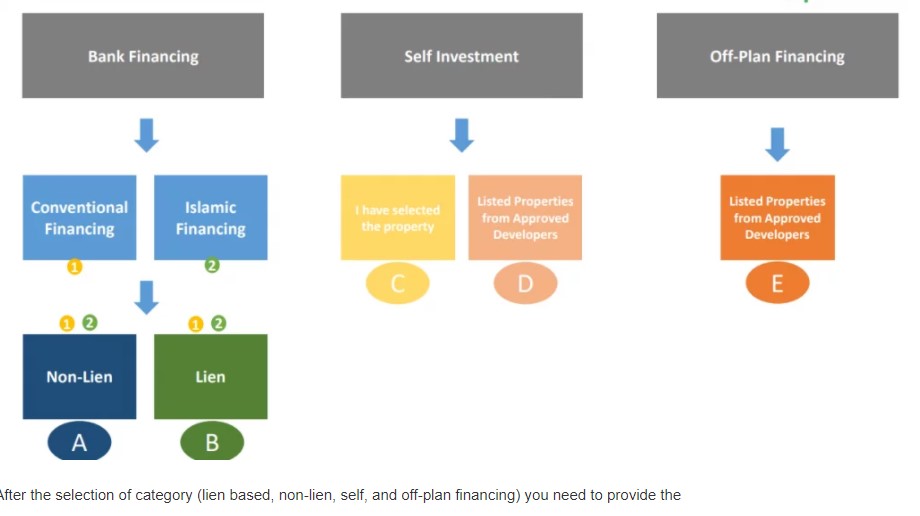
Task: Select the Bank Financing header box
Action: (x=143, y=56)
